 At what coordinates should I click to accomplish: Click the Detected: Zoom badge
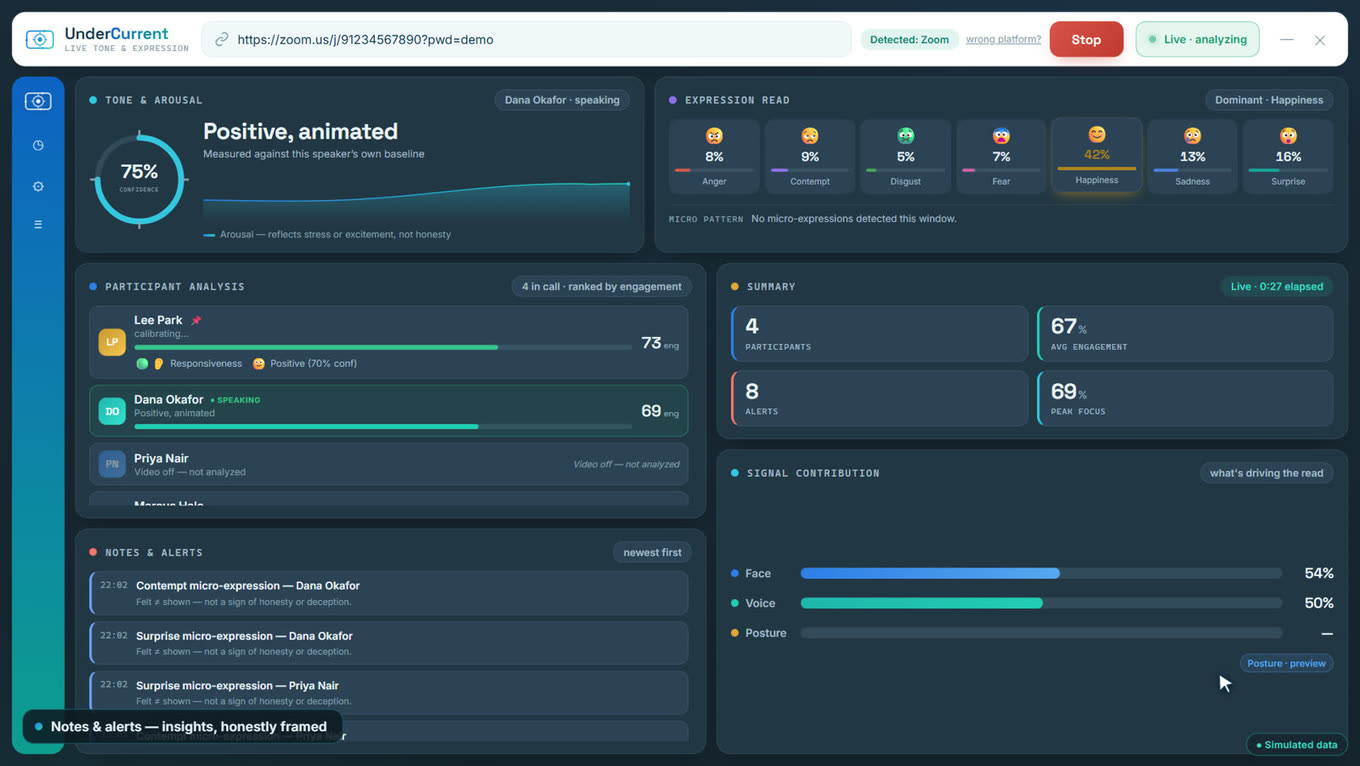[909, 40]
